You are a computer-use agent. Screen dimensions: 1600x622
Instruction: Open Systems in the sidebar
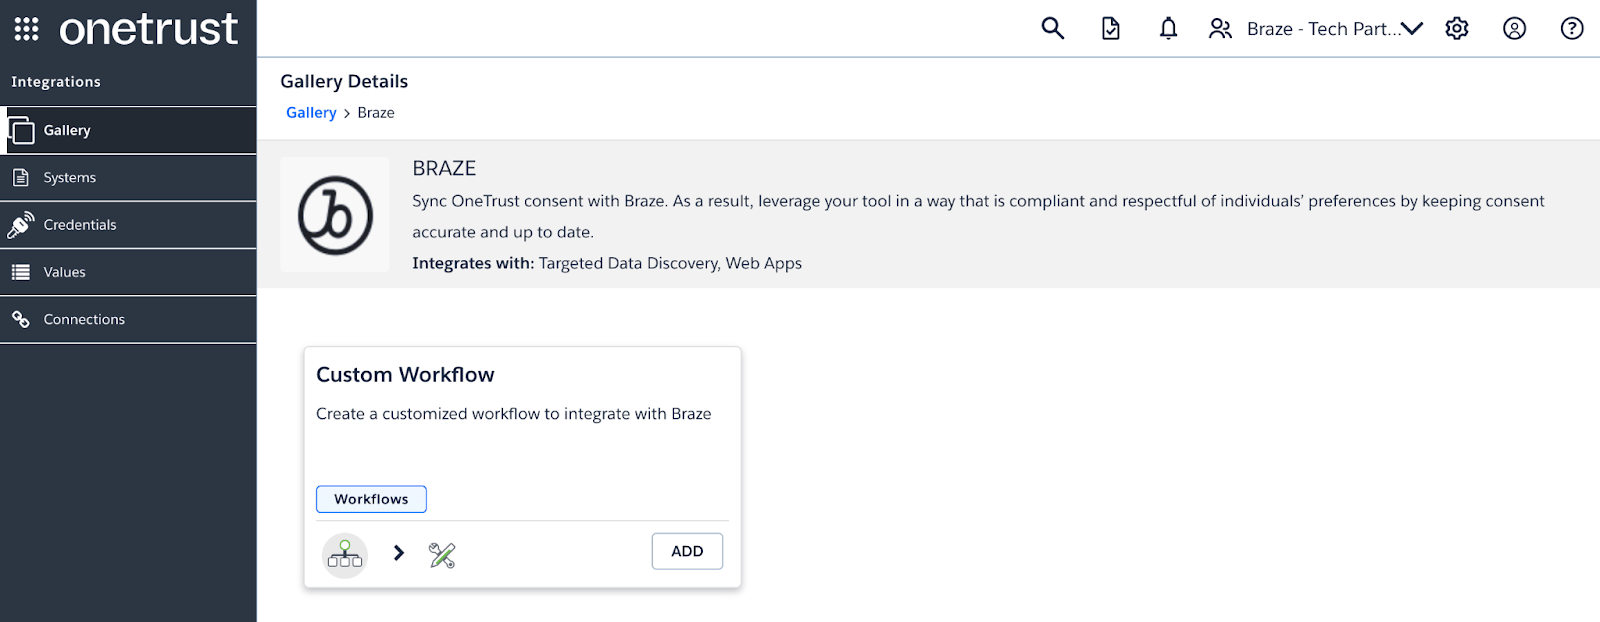click(x=70, y=177)
